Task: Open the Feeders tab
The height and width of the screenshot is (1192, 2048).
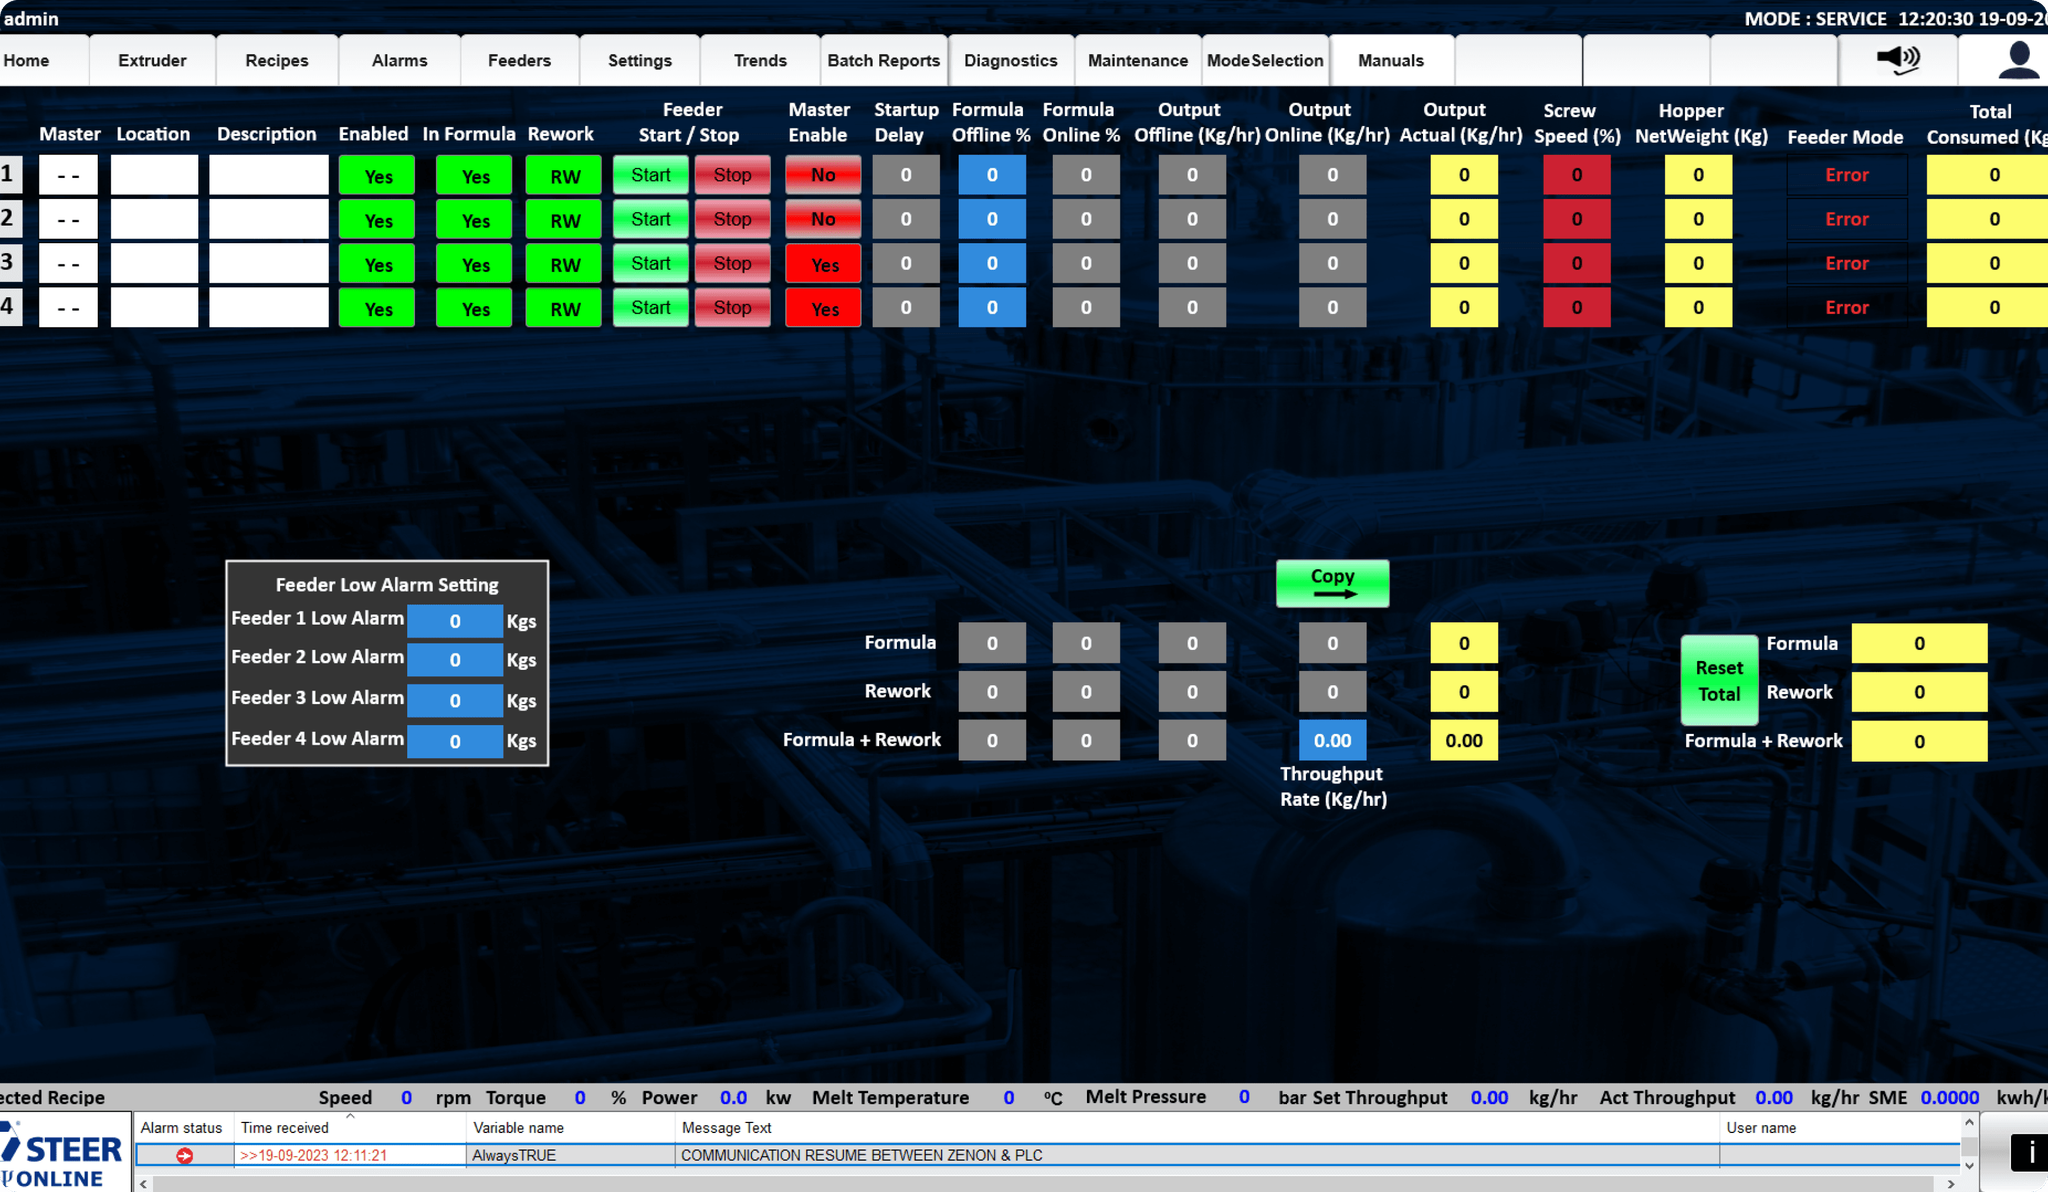Action: 519,61
